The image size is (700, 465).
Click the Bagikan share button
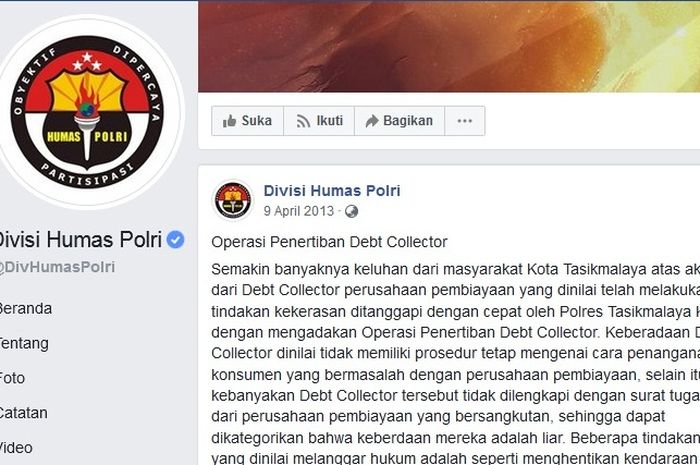point(400,121)
